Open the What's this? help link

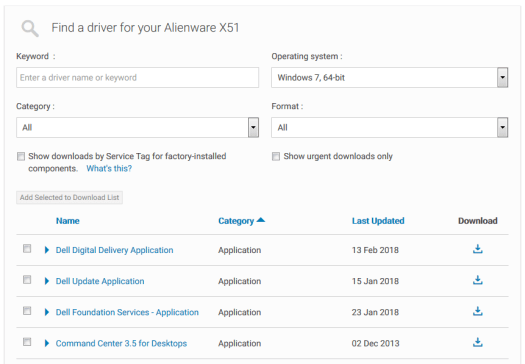109,168
